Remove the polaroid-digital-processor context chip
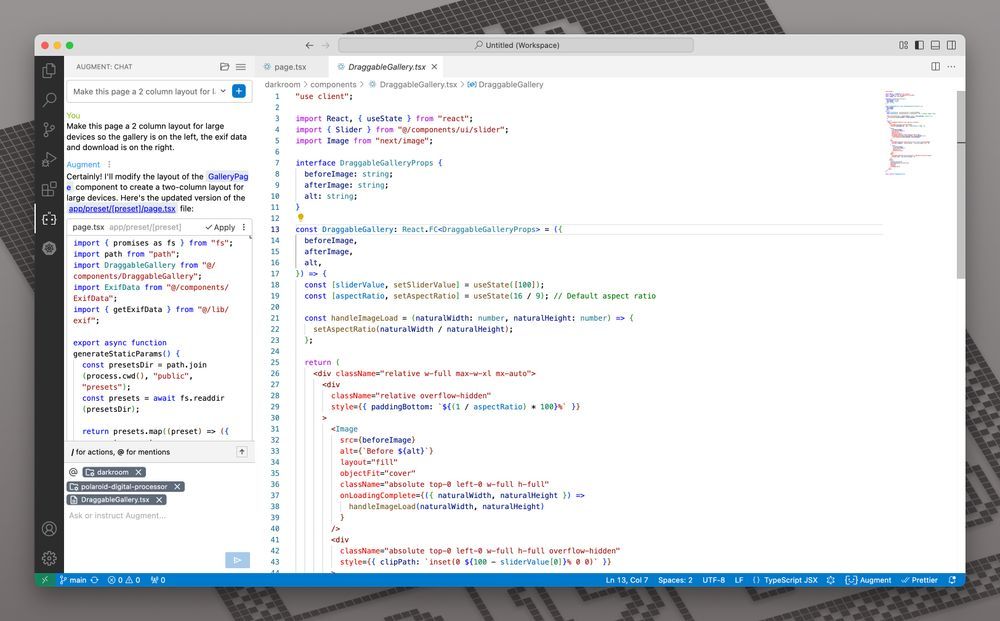The width and height of the screenshot is (1000, 621). point(177,486)
